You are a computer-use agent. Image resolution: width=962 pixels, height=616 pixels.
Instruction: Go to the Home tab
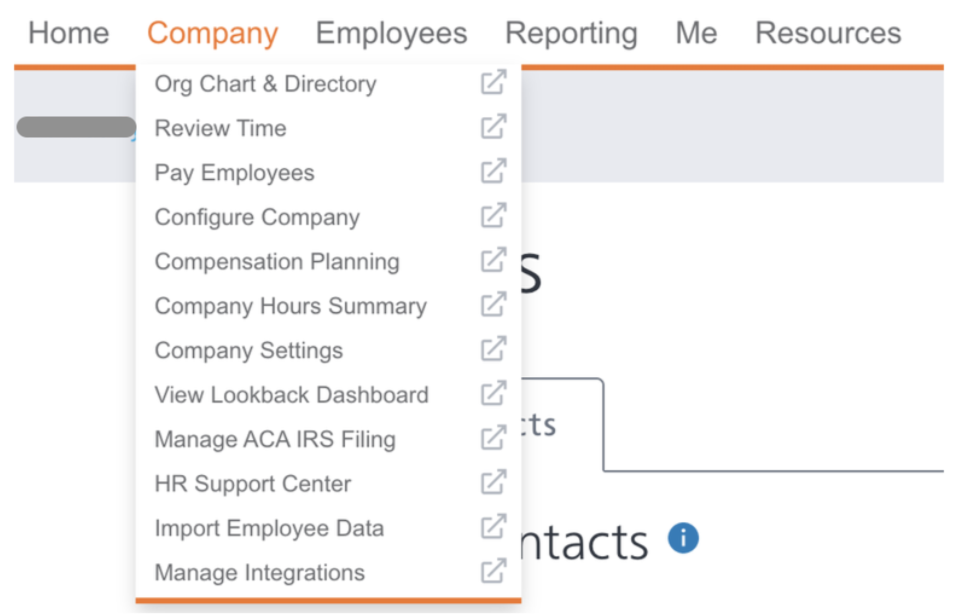69,33
